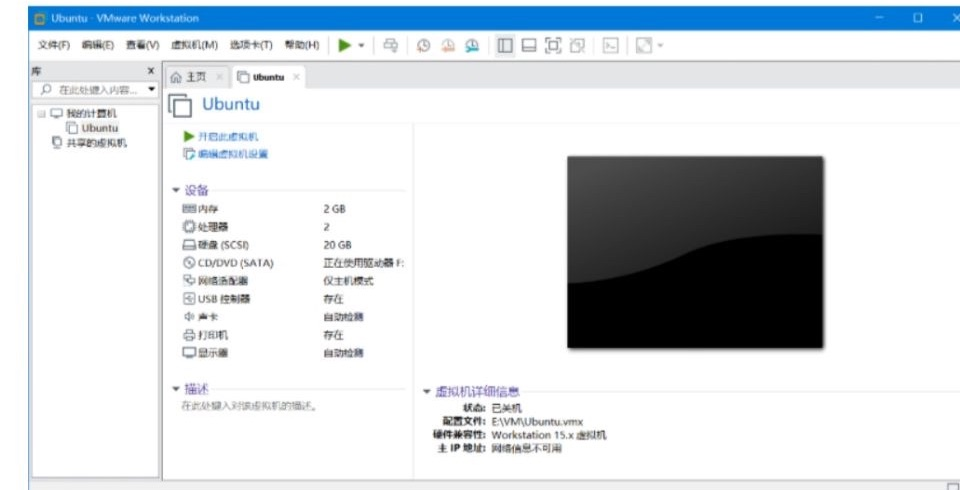The height and width of the screenshot is (490, 960).
Task: Click the sound card speaker icon
Action: 189,317
